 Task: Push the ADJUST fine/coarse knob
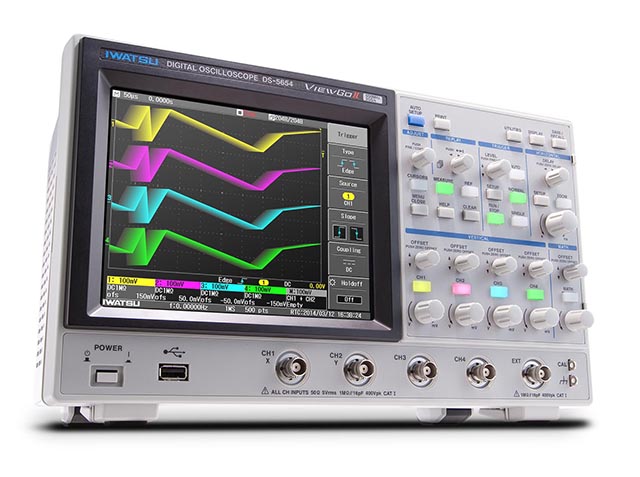click(423, 158)
